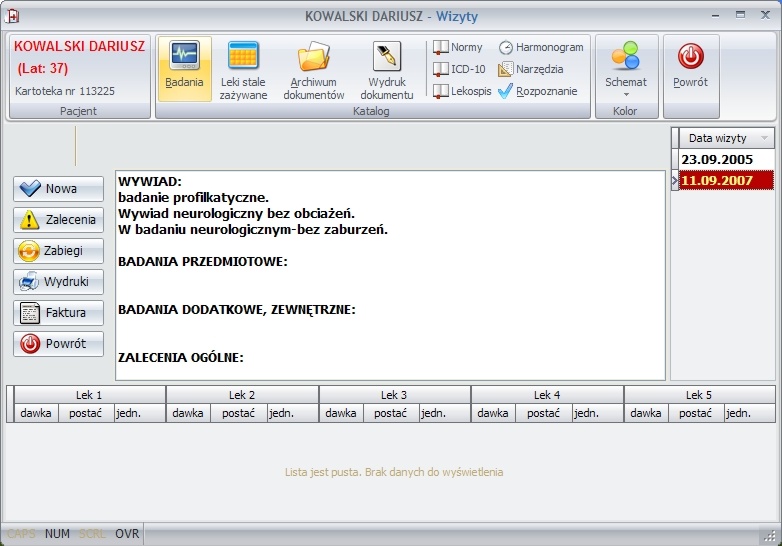This screenshot has width=782, height=546.
Task: Open the Zalecenia warning button
Action: click(58, 219)
